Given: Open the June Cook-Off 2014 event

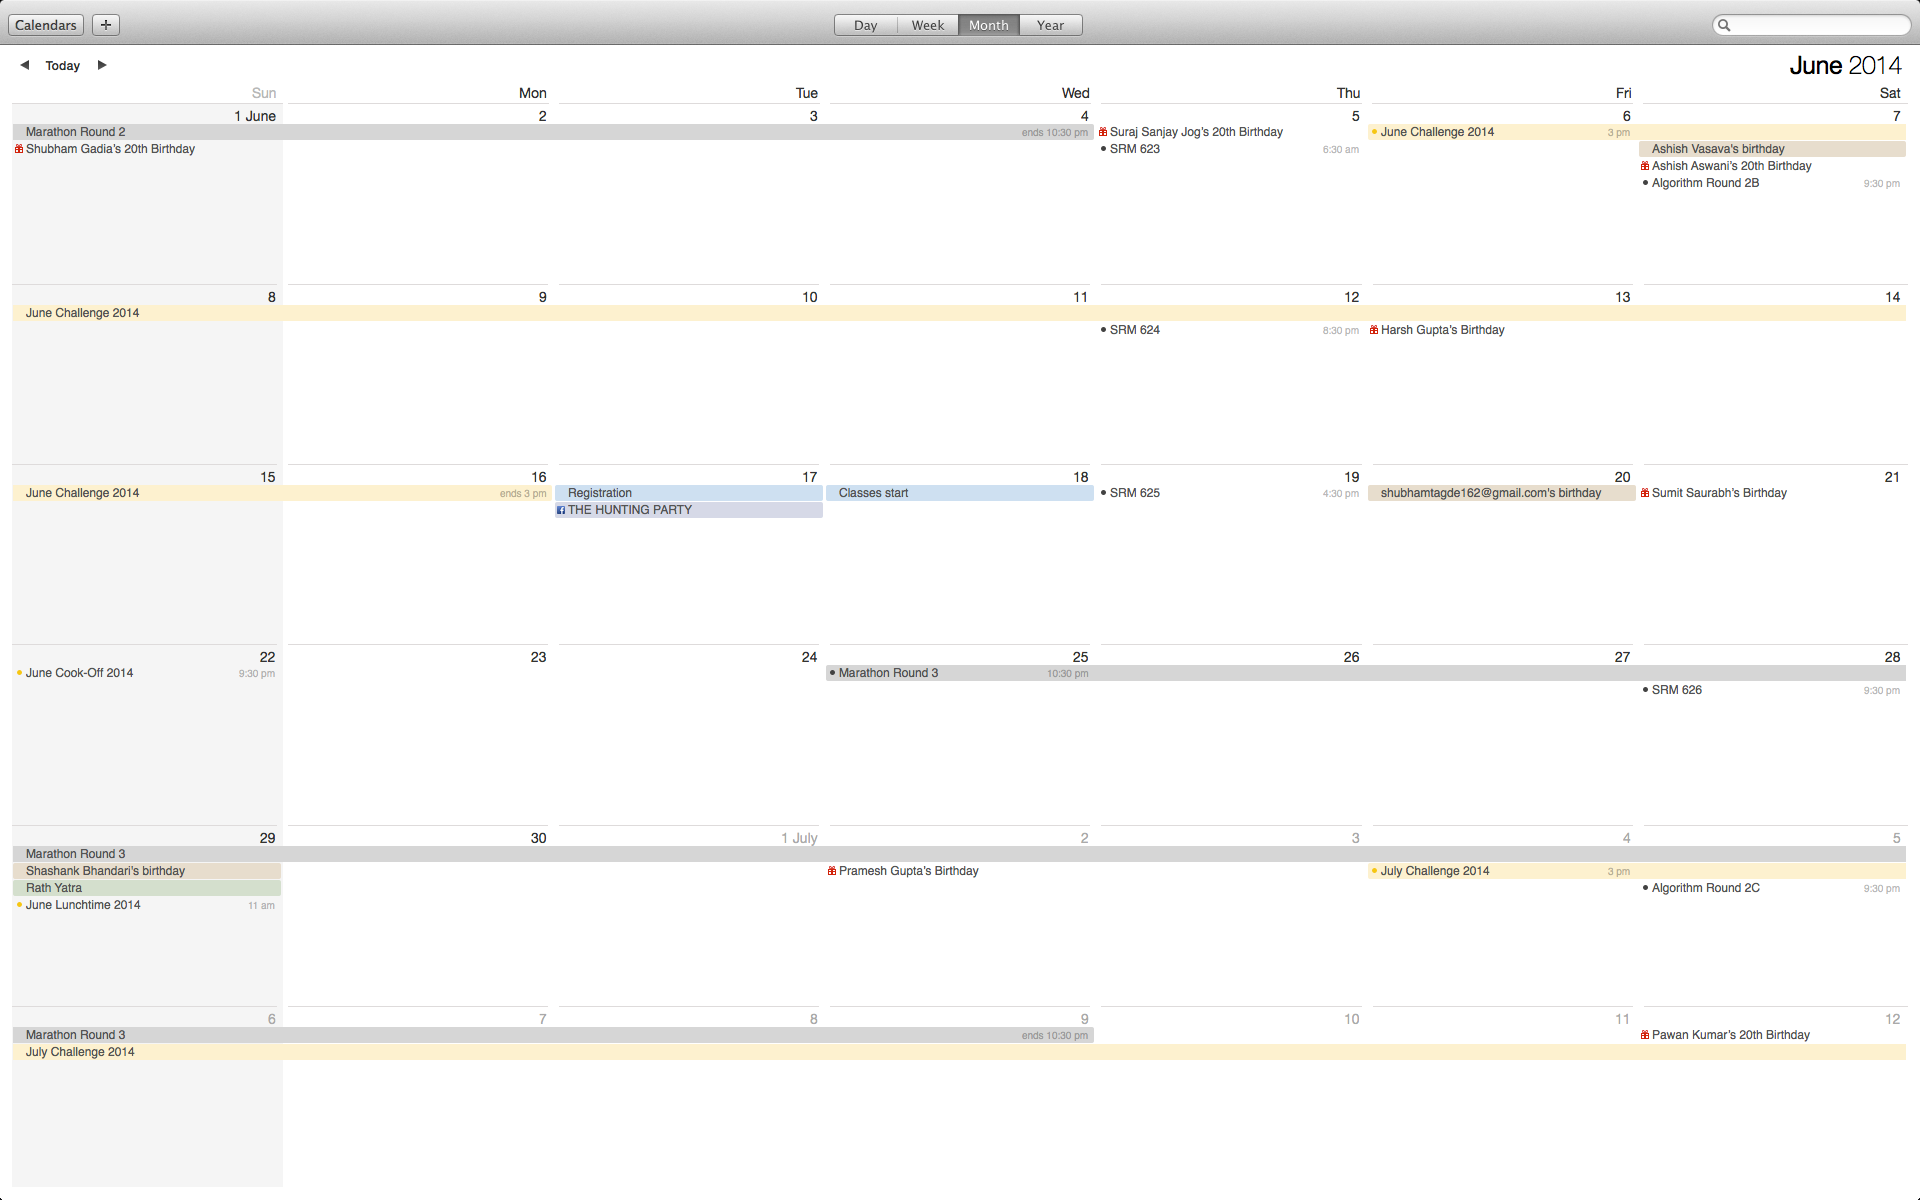Looking at the screenshot, I should coord(80,673).
